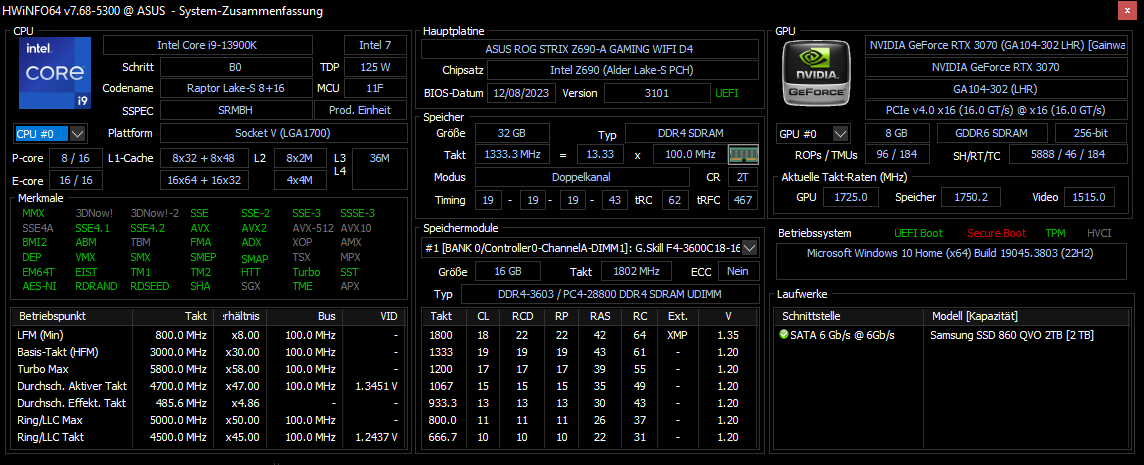Click the MCU value 11F
The height and width of the screenshot is (465, 1144).
pos(376,88)
